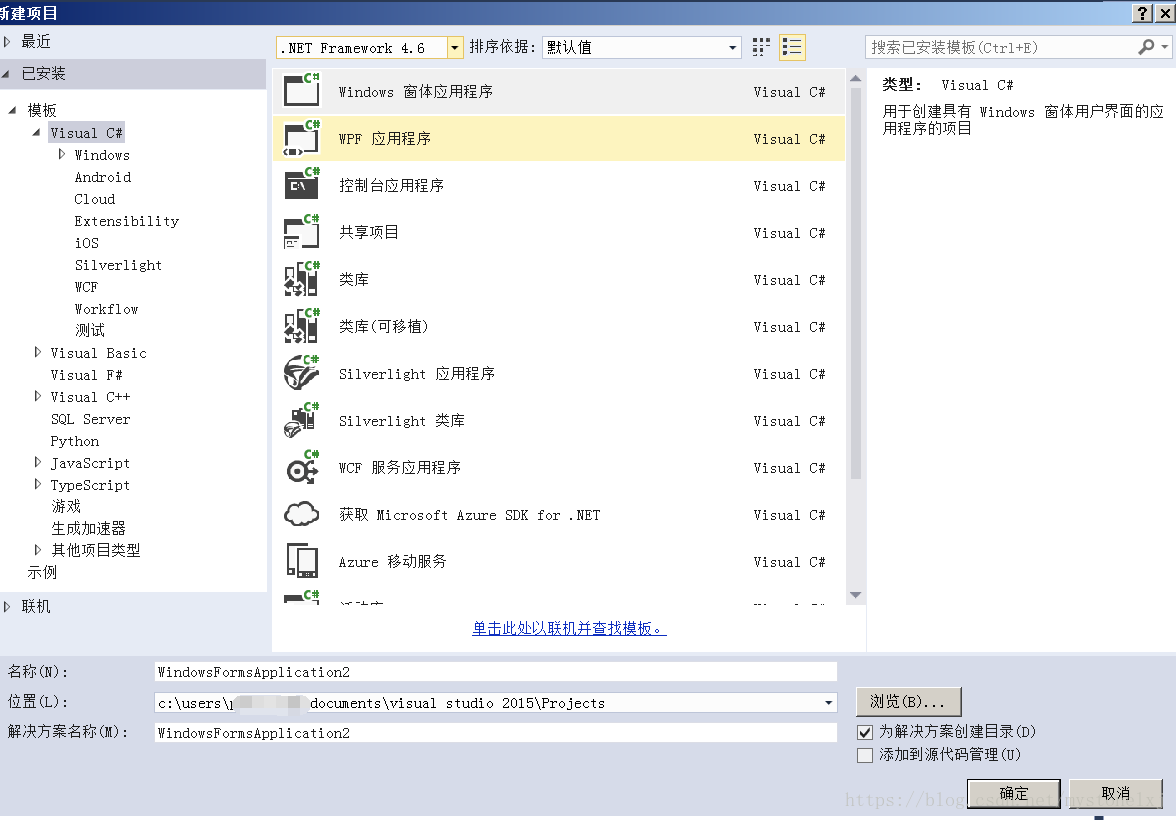Screen dimensions: 1176x820
Task: Choose the Silverlight 类库 icon
Action: (302, 420)
